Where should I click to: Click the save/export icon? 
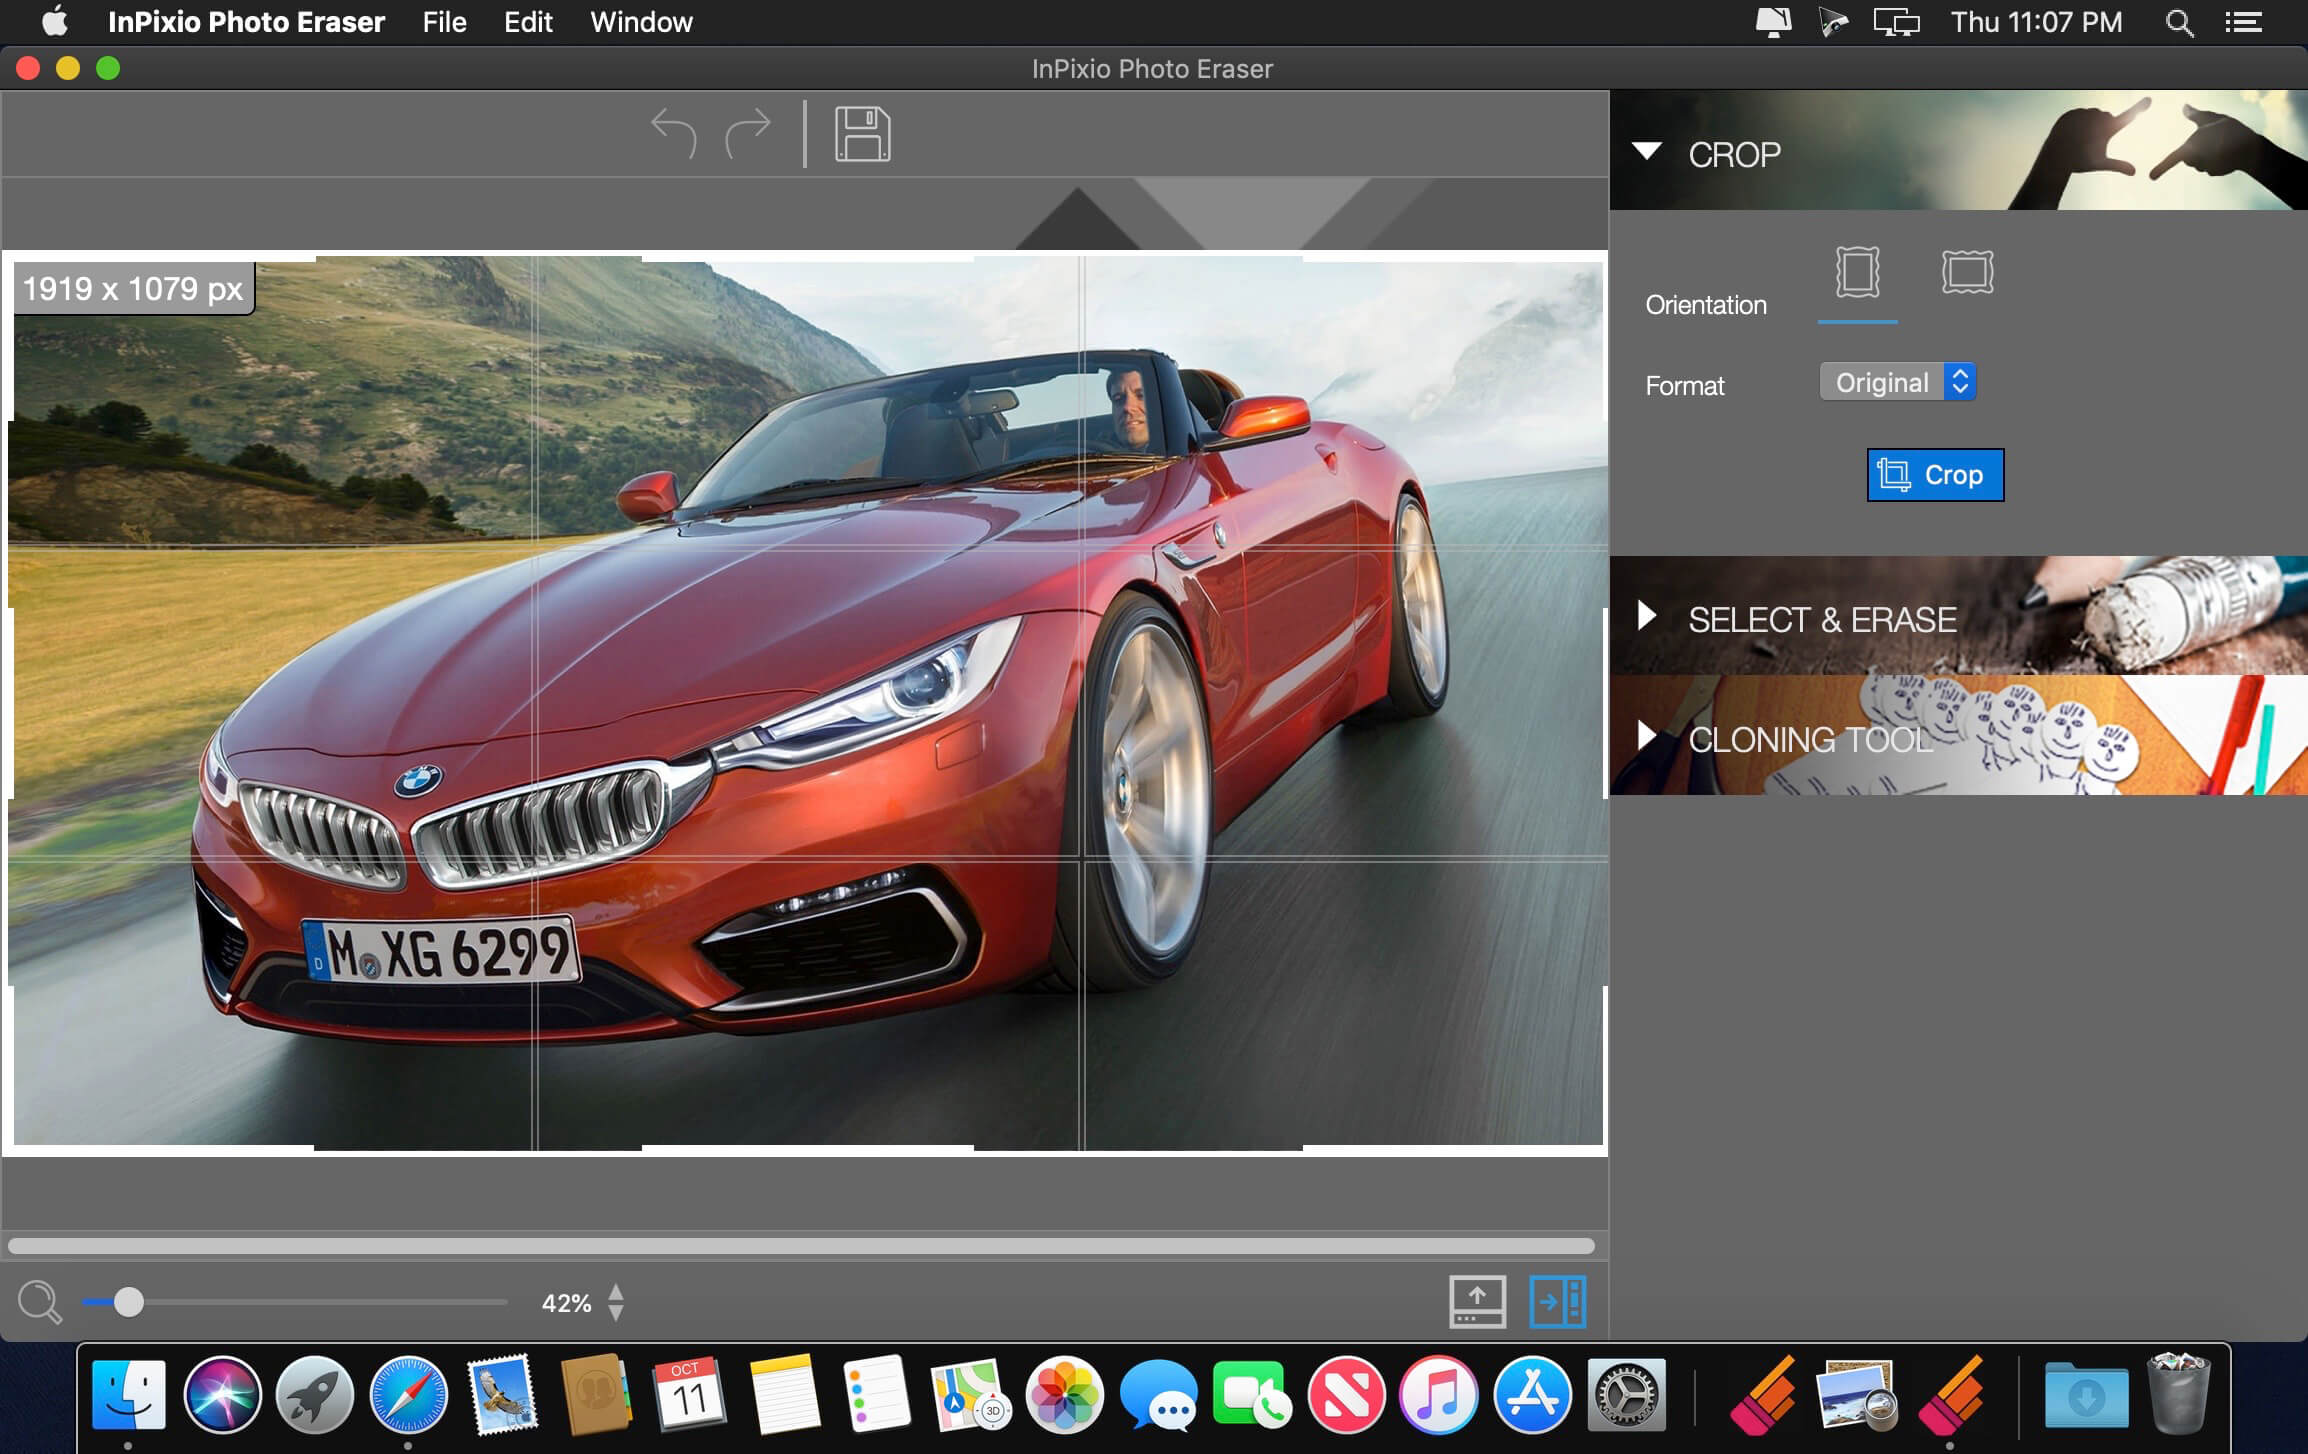coord(863,134)
